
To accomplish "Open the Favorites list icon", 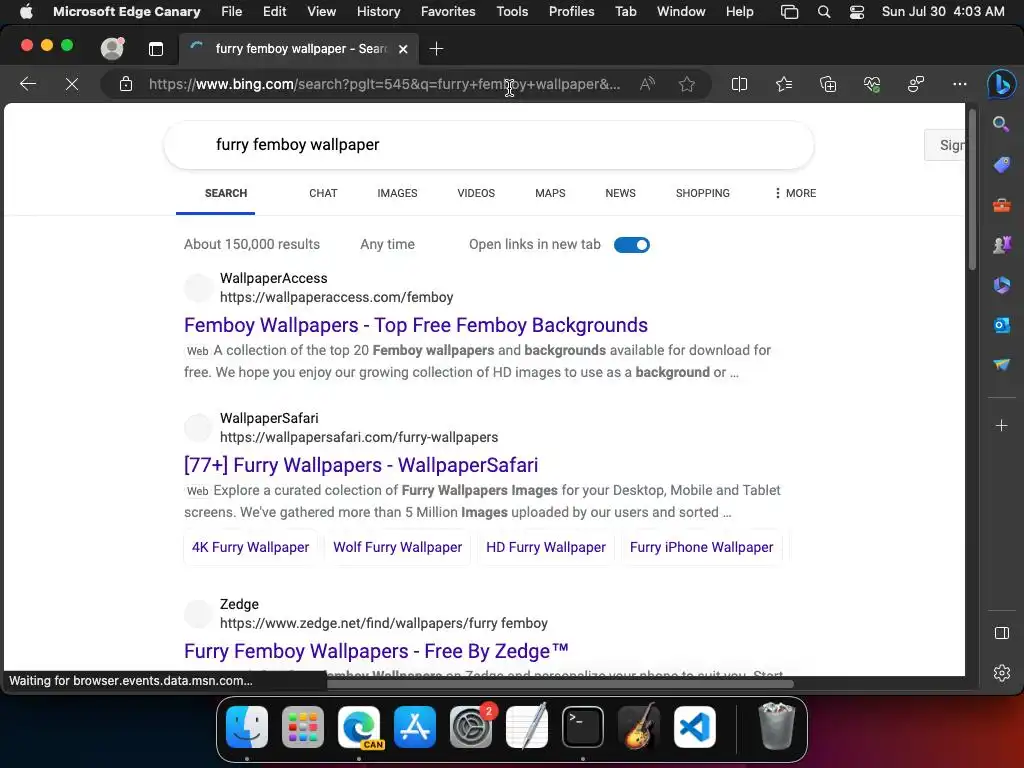I will click(784, 84).
